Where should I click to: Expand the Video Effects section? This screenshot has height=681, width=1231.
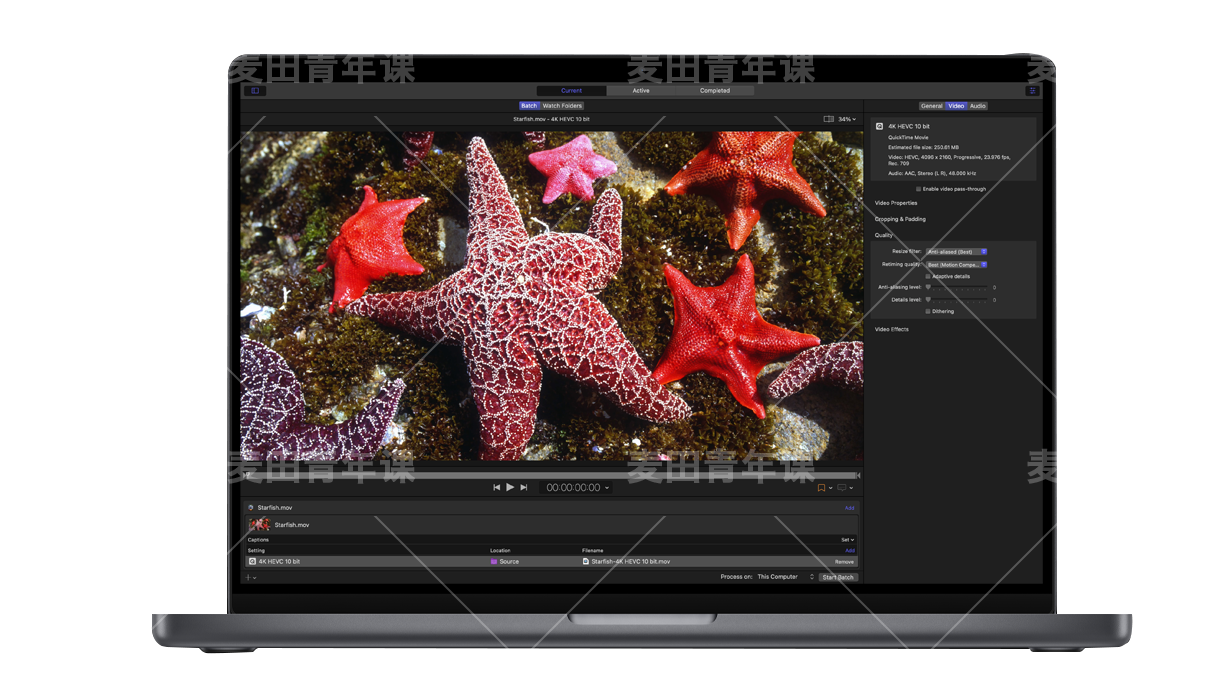(892, 329)
